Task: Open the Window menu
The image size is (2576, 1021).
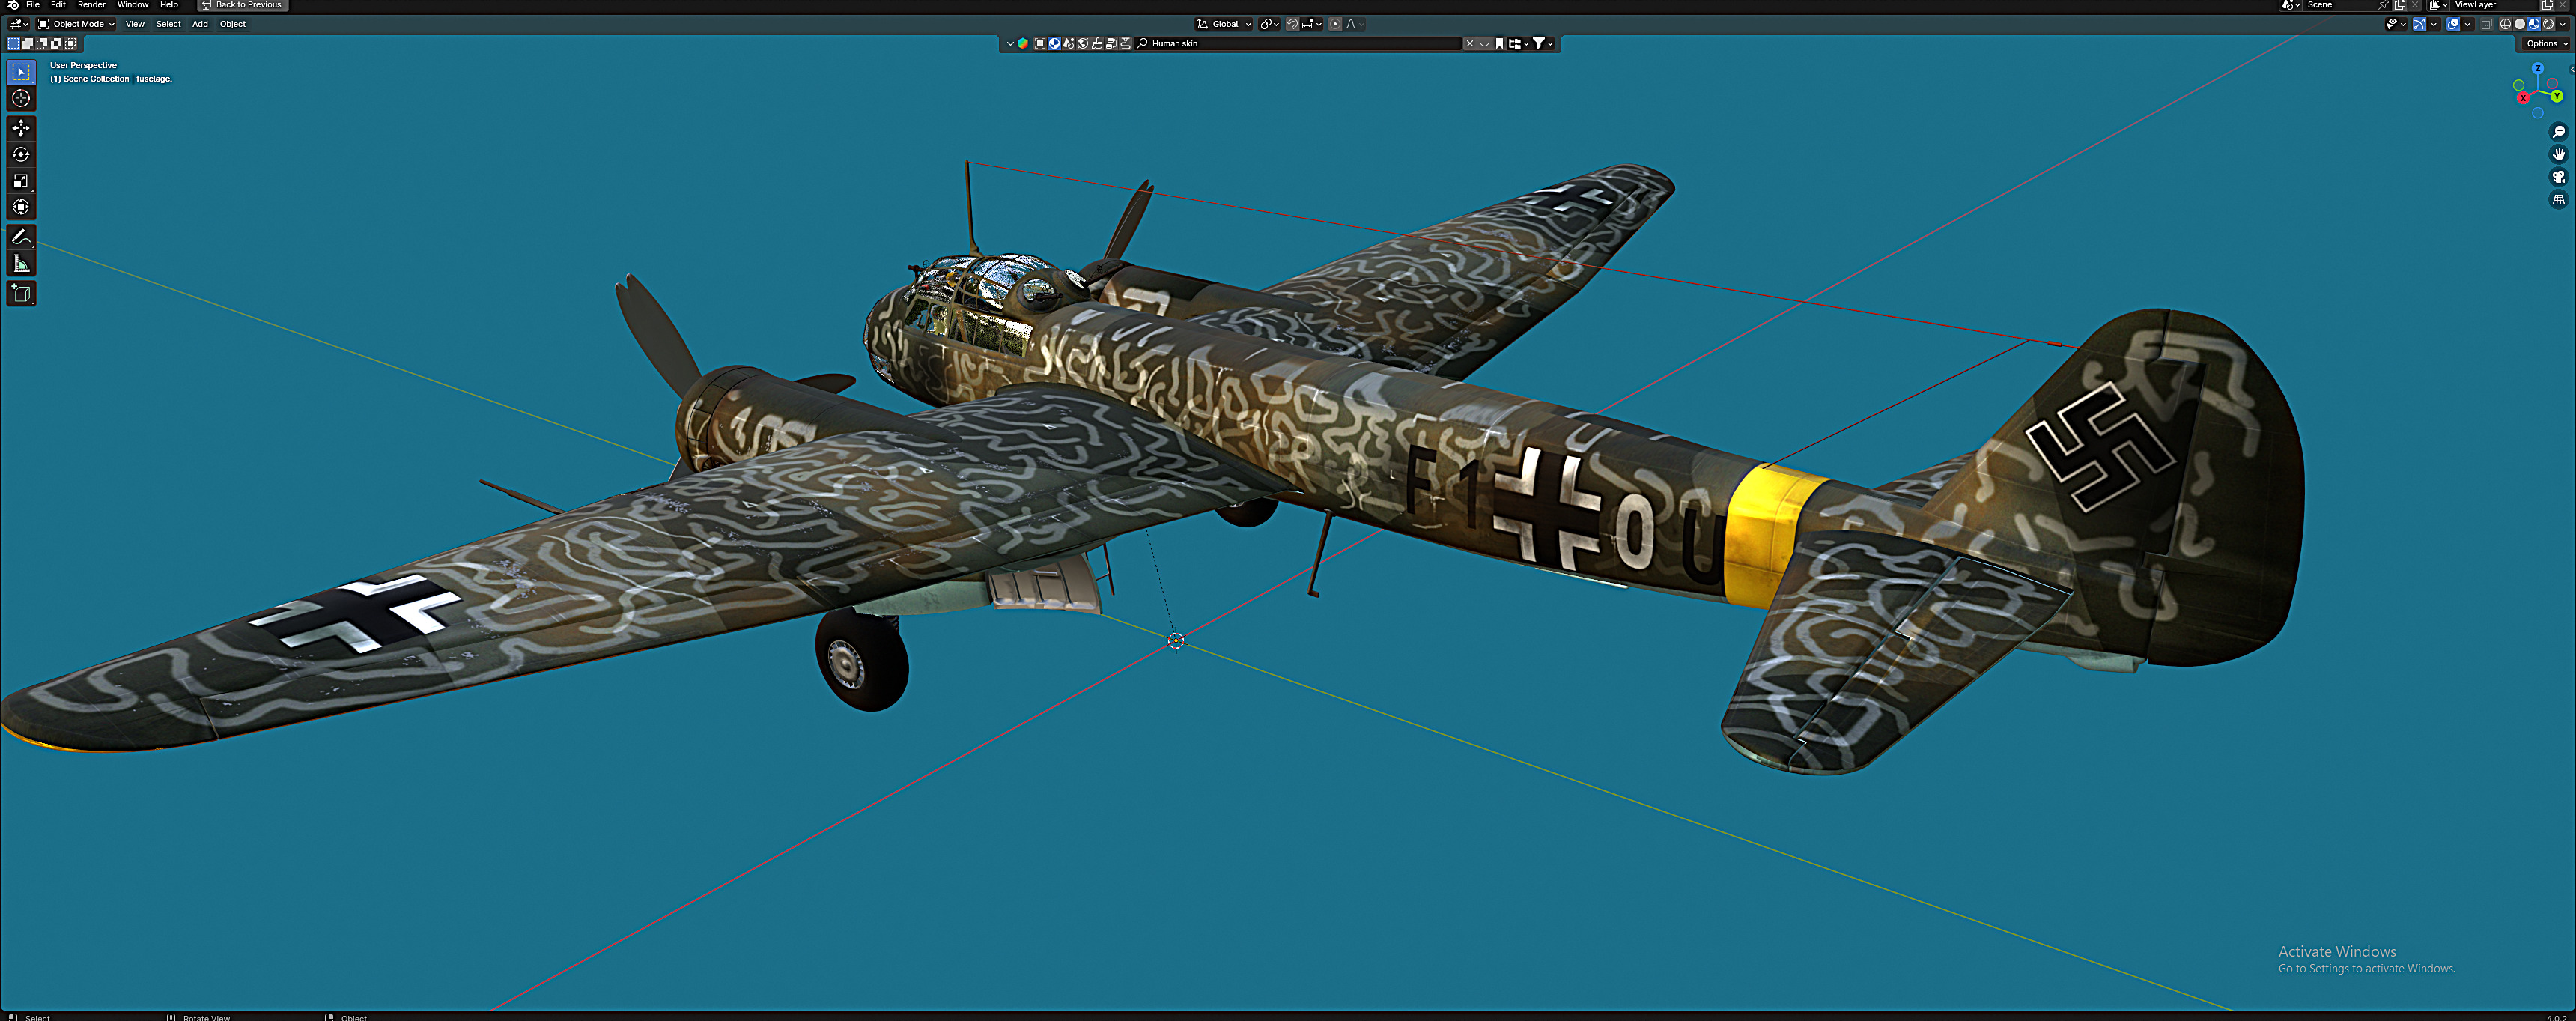Action: [132, 5]
